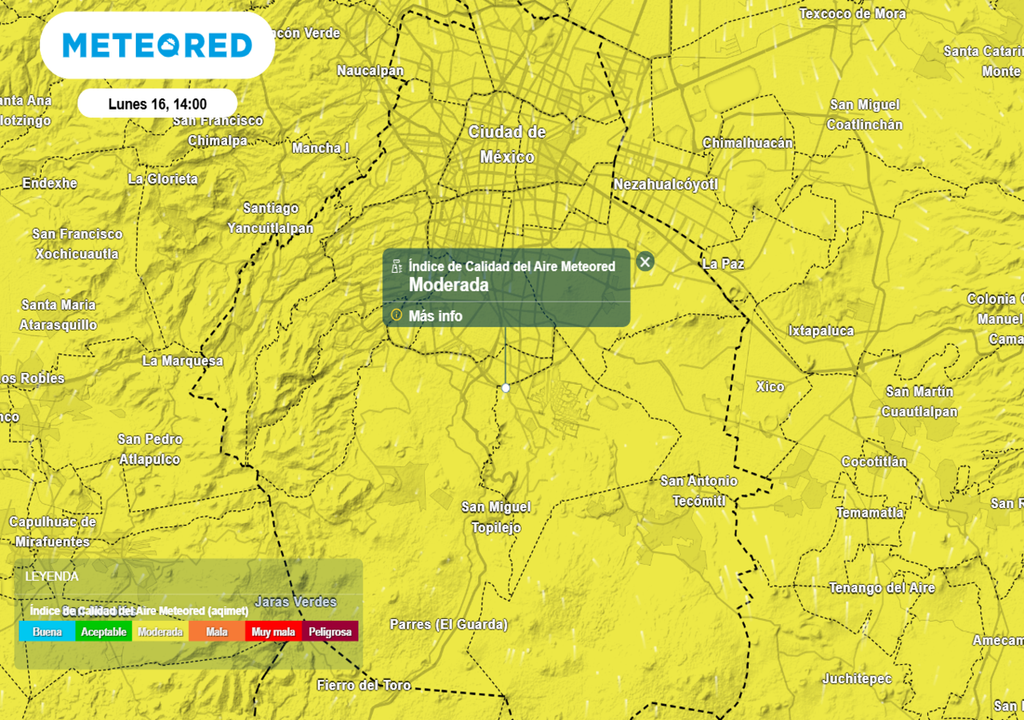Click the Meteored logo
1024x720 pixels.
pyautogui.click(x=157, y=45)
